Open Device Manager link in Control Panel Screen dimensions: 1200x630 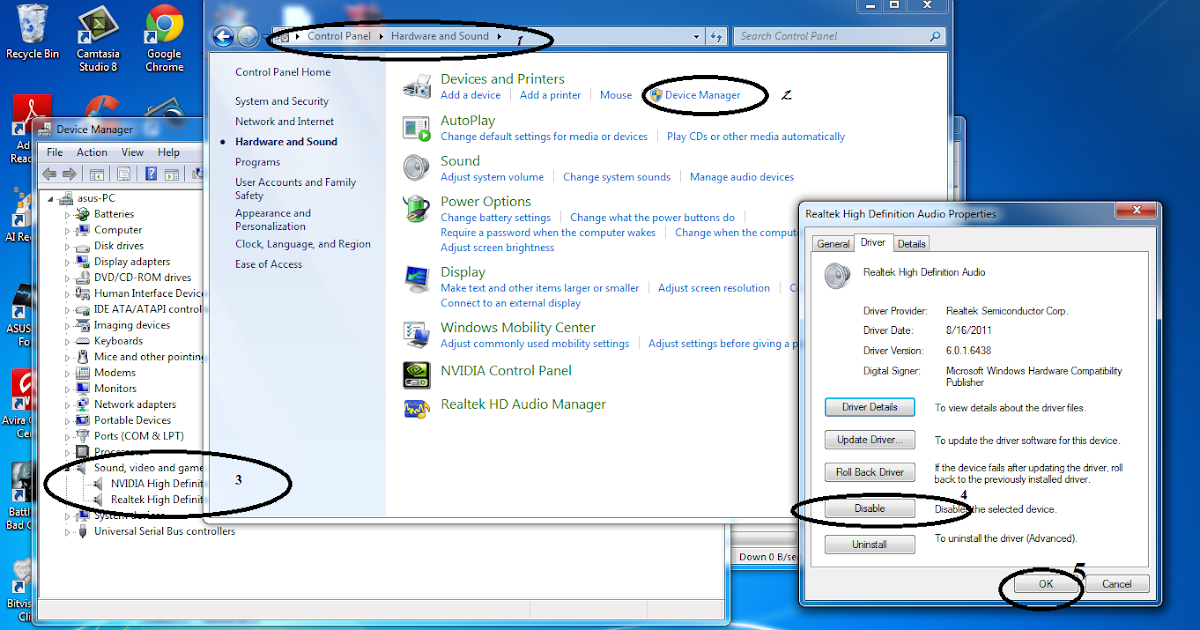tap(702, 95)
